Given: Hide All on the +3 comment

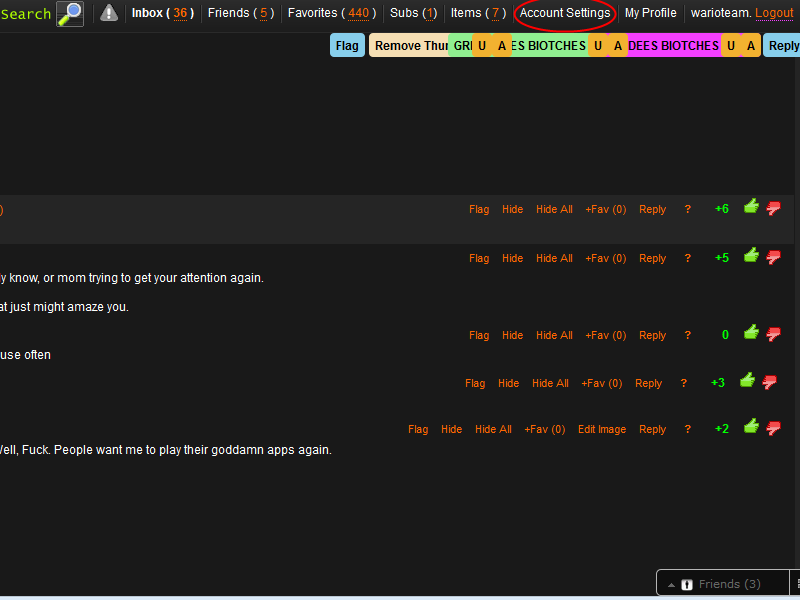Looking at the screenshot, I should coord(550,383).
